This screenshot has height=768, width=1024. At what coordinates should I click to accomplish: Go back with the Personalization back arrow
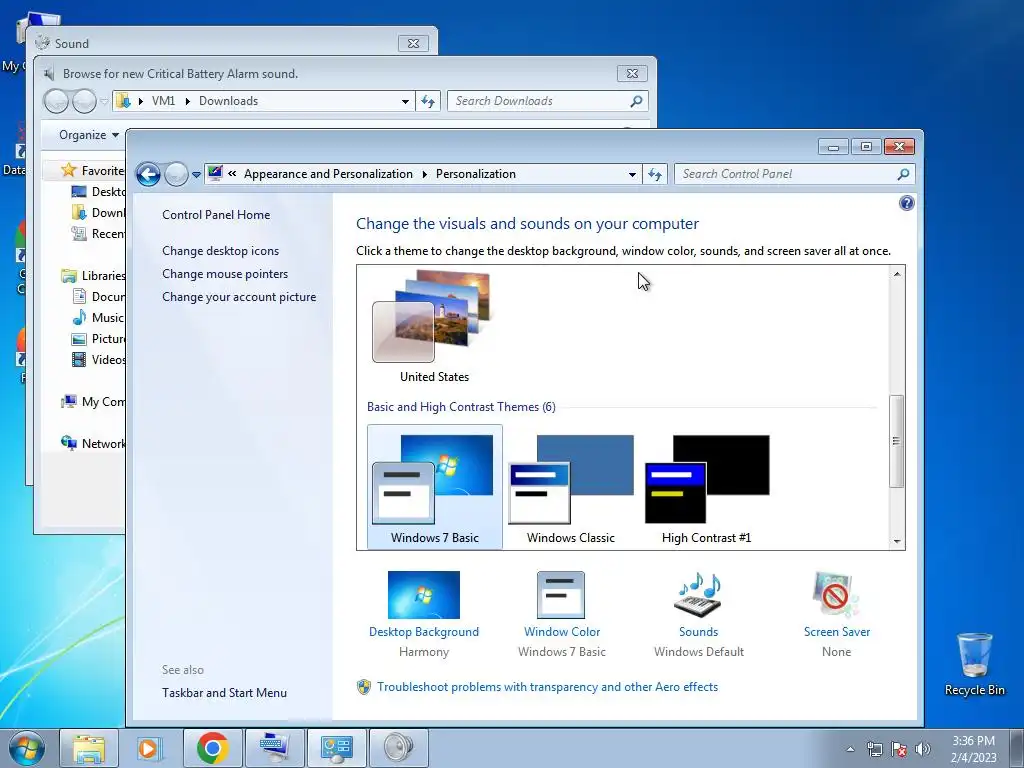pyautogui.click(x=148, y=174)
